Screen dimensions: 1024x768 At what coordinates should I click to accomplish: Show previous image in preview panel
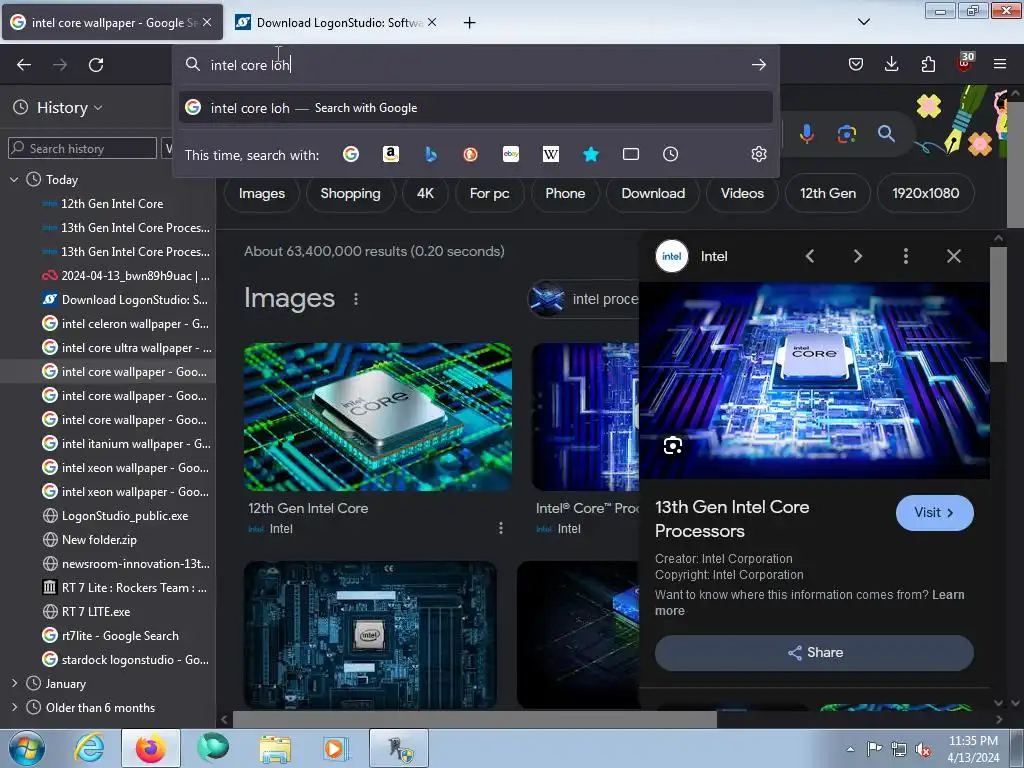[x=810, y=256]
